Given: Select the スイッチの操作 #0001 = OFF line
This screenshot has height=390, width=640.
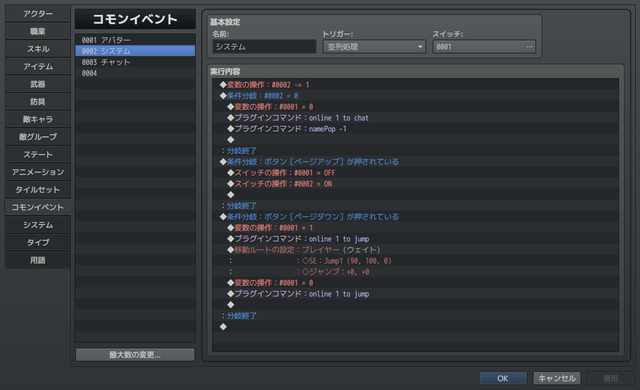Looking at the screenshot, I should click(416, 173).
